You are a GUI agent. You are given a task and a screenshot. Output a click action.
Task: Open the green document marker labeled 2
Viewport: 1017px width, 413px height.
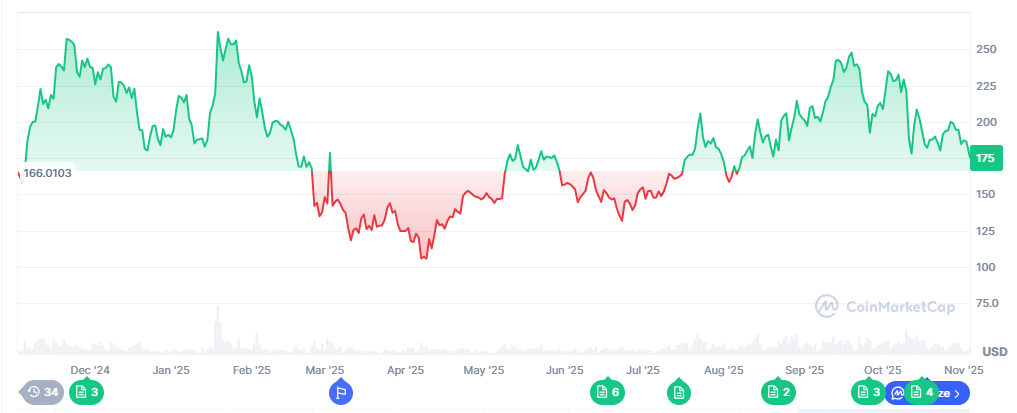point(777,392)
